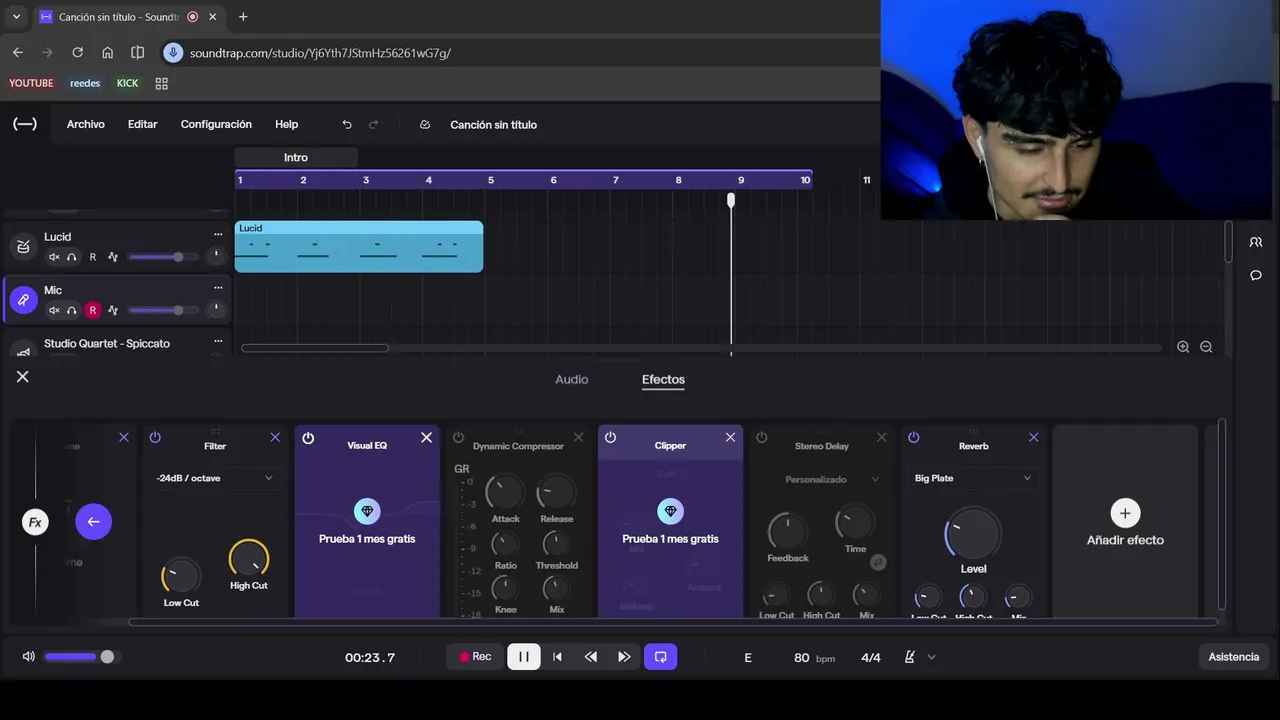1280x720 pixels.
Task: Open the -24dB / octave filter dropdown
Action: tap(215, 478)
